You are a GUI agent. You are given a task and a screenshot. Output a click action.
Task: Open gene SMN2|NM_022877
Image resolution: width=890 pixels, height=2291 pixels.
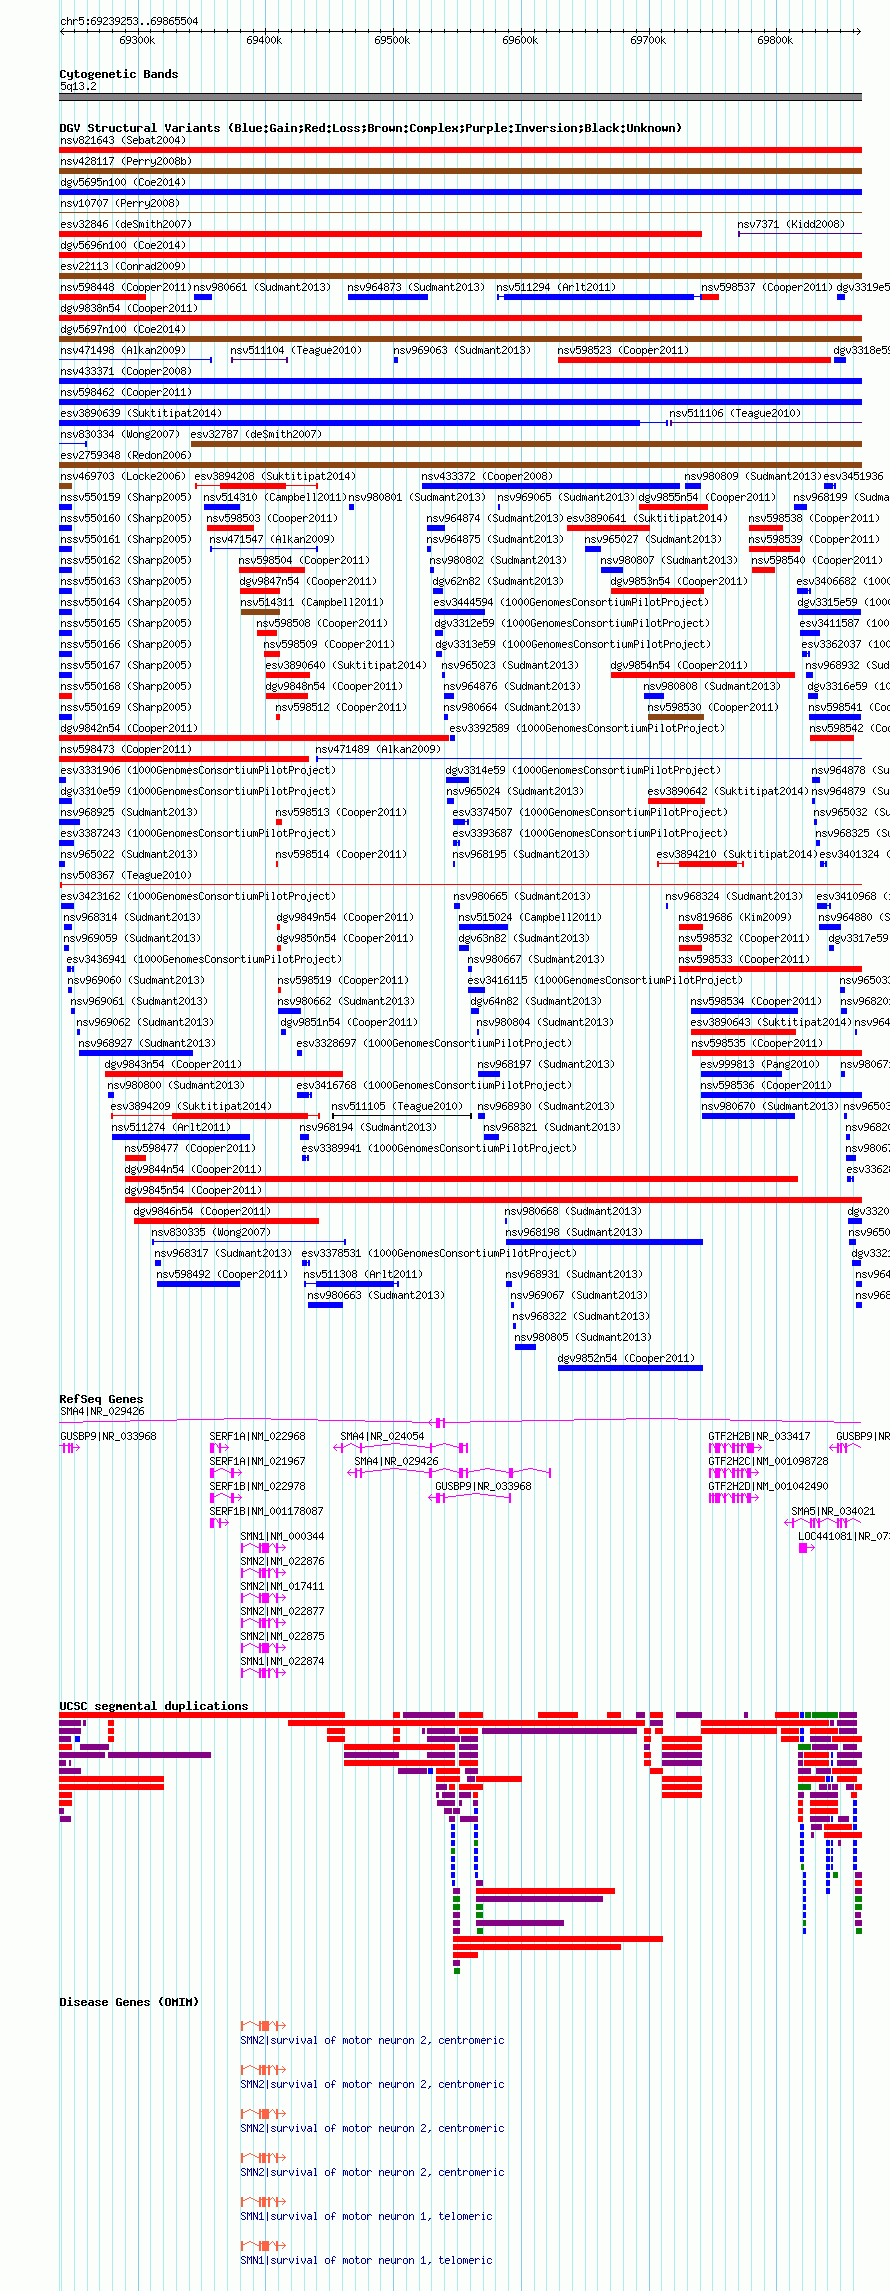pos(283,1611)
